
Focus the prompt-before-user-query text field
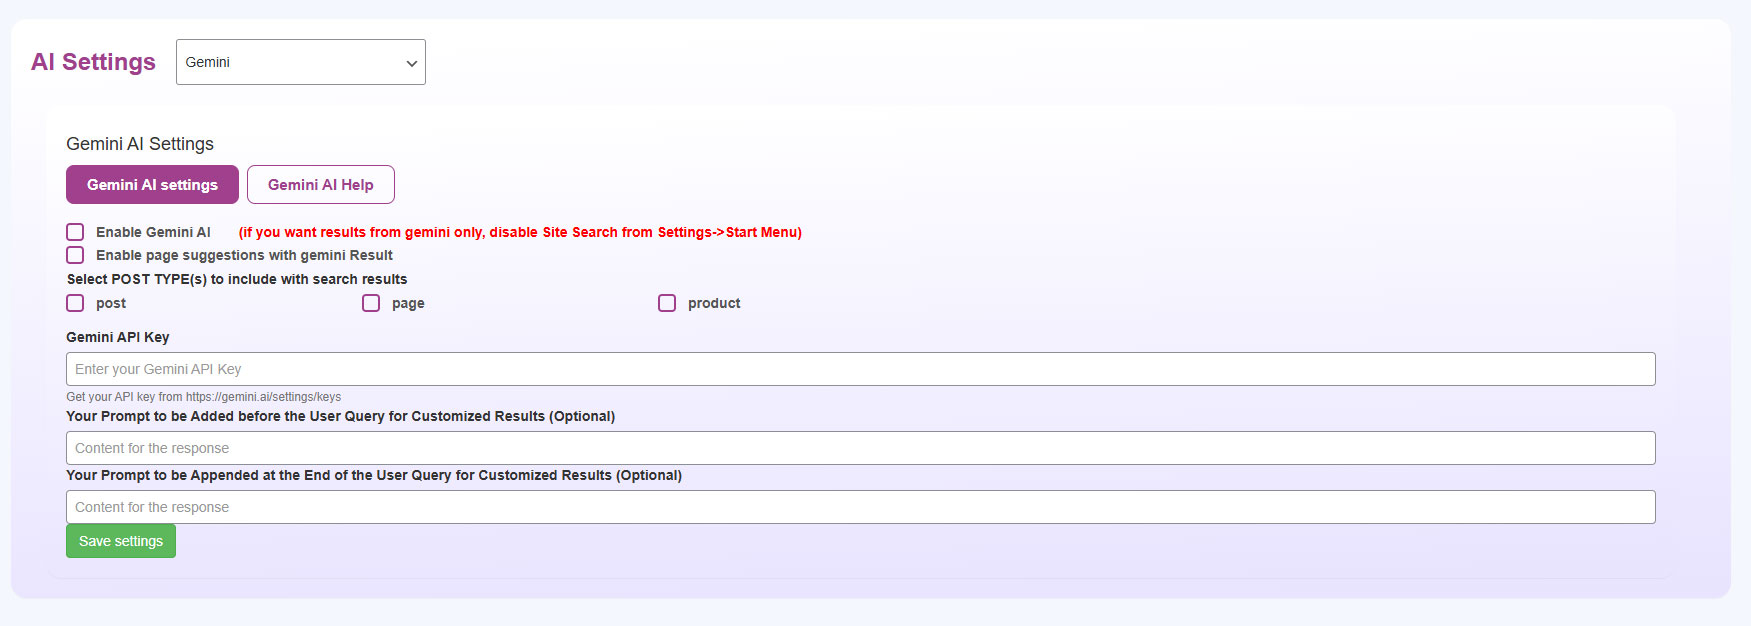coord(860,448)
